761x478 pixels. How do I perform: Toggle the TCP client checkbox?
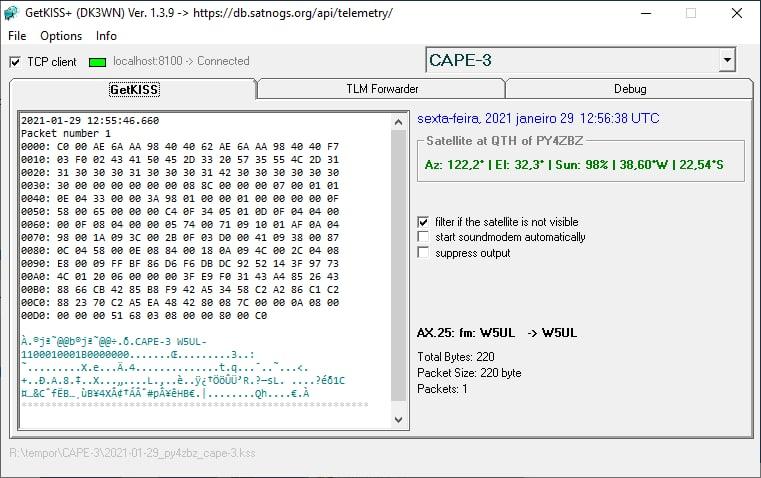point(15,62)
